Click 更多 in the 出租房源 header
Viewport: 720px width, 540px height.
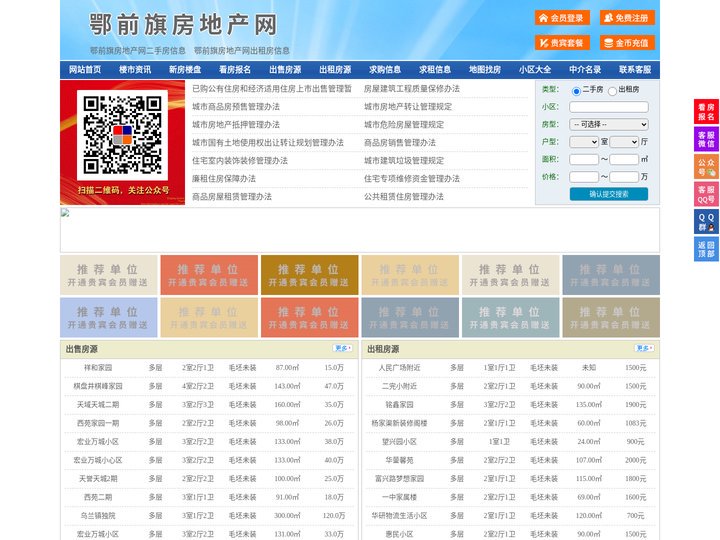pyautogui.click(x=644, y=349)
